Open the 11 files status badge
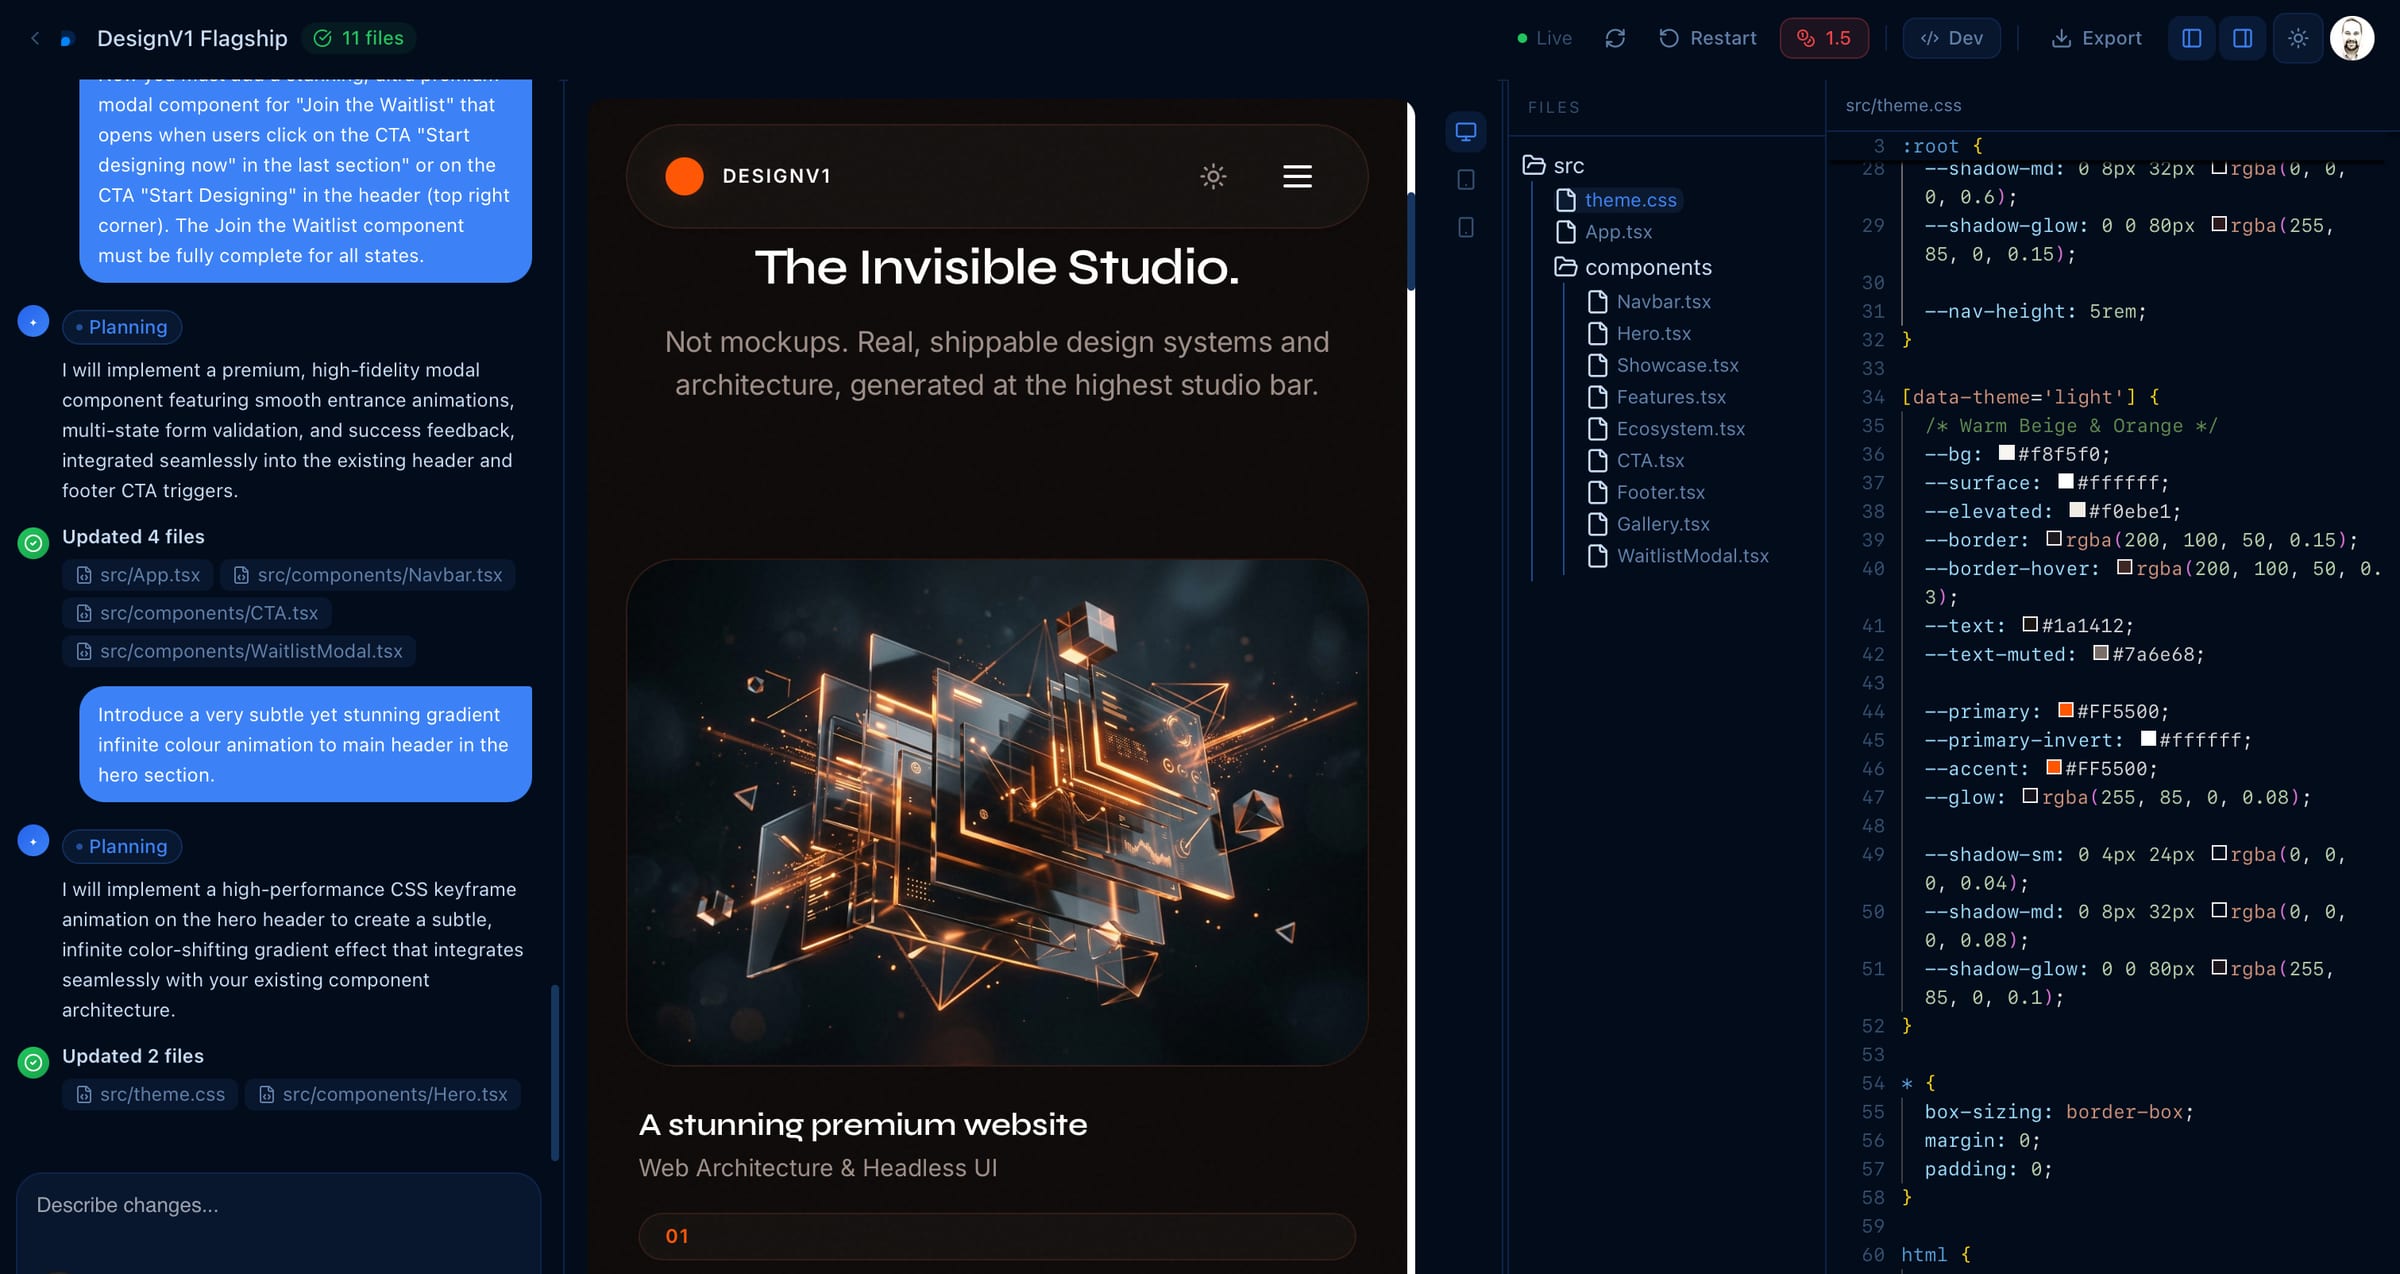Image resolution: width=2400 pixels, height=1274 pixels. (x=359, y=38)
